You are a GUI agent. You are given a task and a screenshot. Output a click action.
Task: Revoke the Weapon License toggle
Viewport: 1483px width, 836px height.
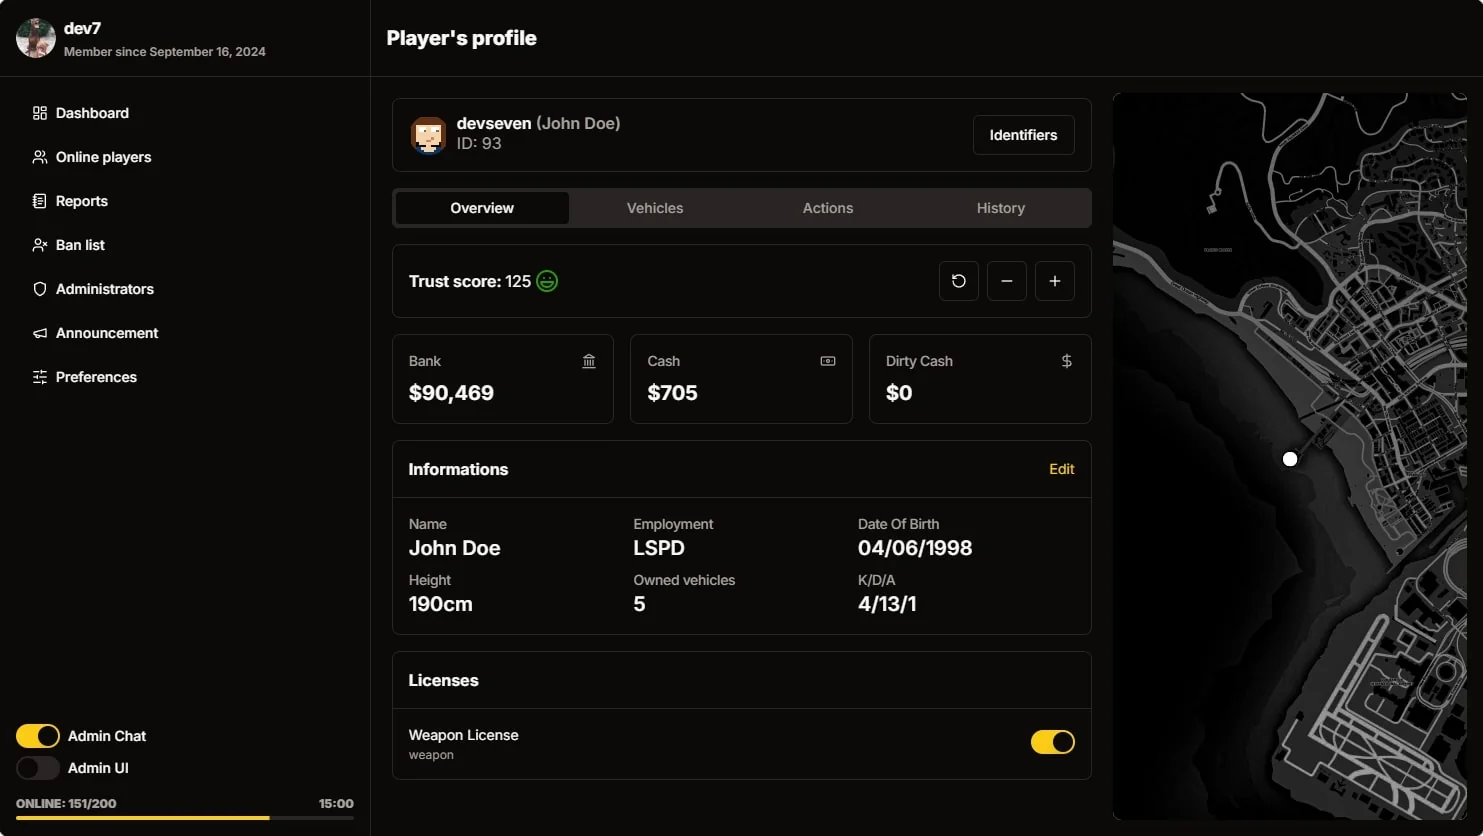tap(1052, 742)
